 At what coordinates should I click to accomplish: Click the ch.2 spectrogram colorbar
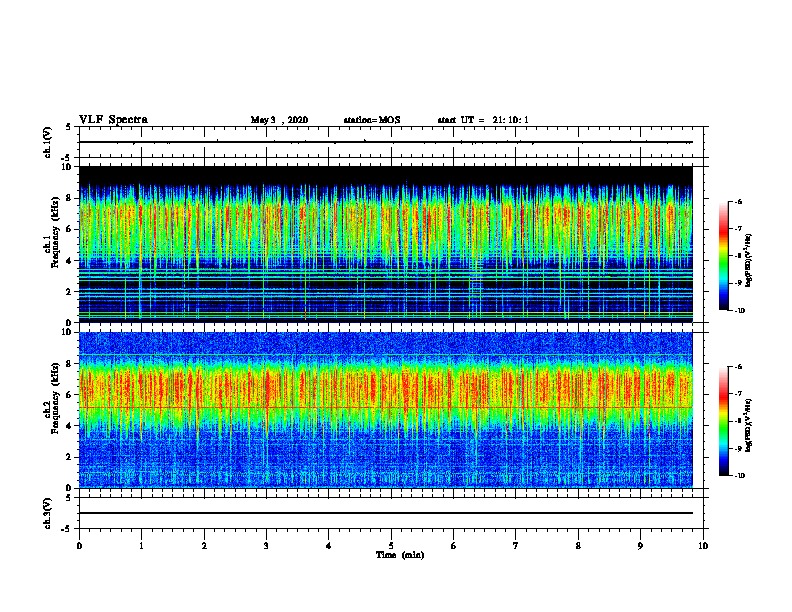724,421
